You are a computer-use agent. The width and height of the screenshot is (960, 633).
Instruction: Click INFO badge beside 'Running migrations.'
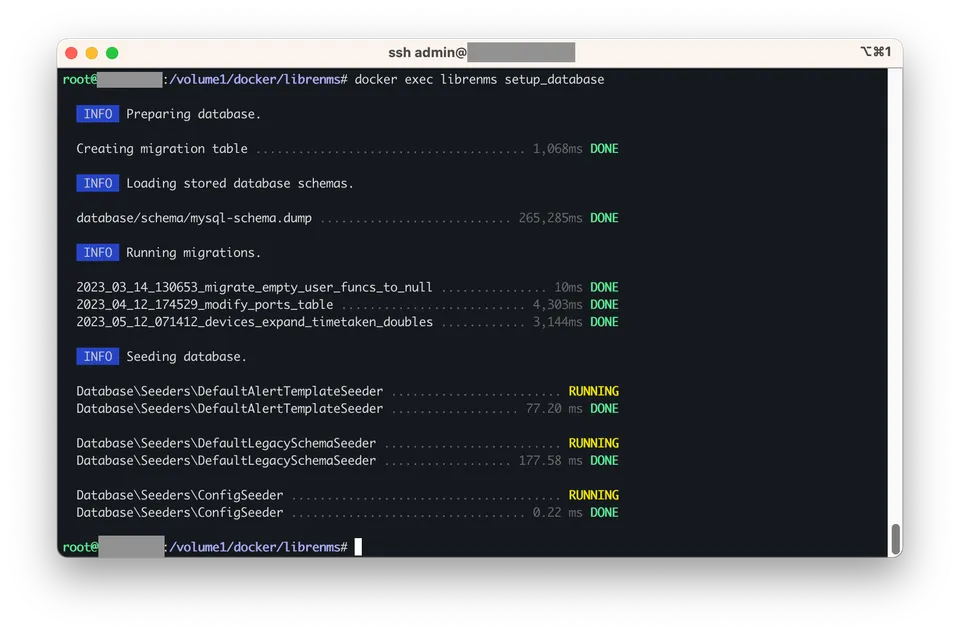(97, 252)
